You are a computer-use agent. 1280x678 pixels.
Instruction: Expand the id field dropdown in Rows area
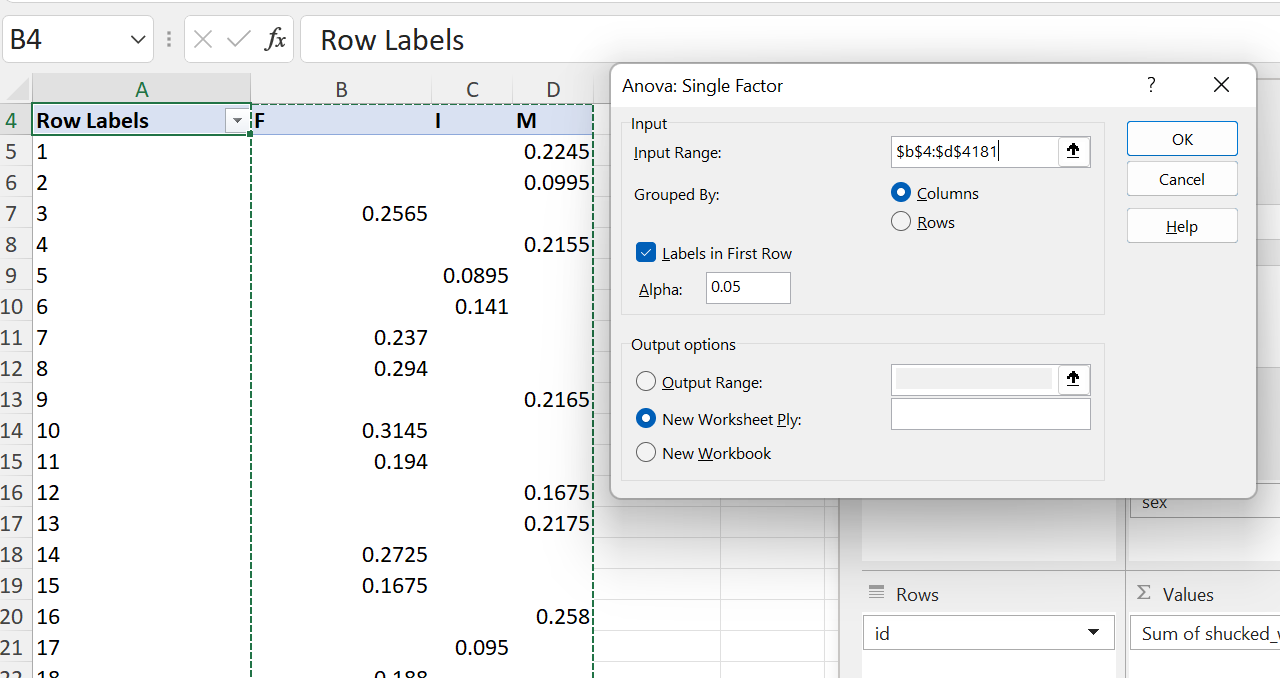click(1093, 633)
